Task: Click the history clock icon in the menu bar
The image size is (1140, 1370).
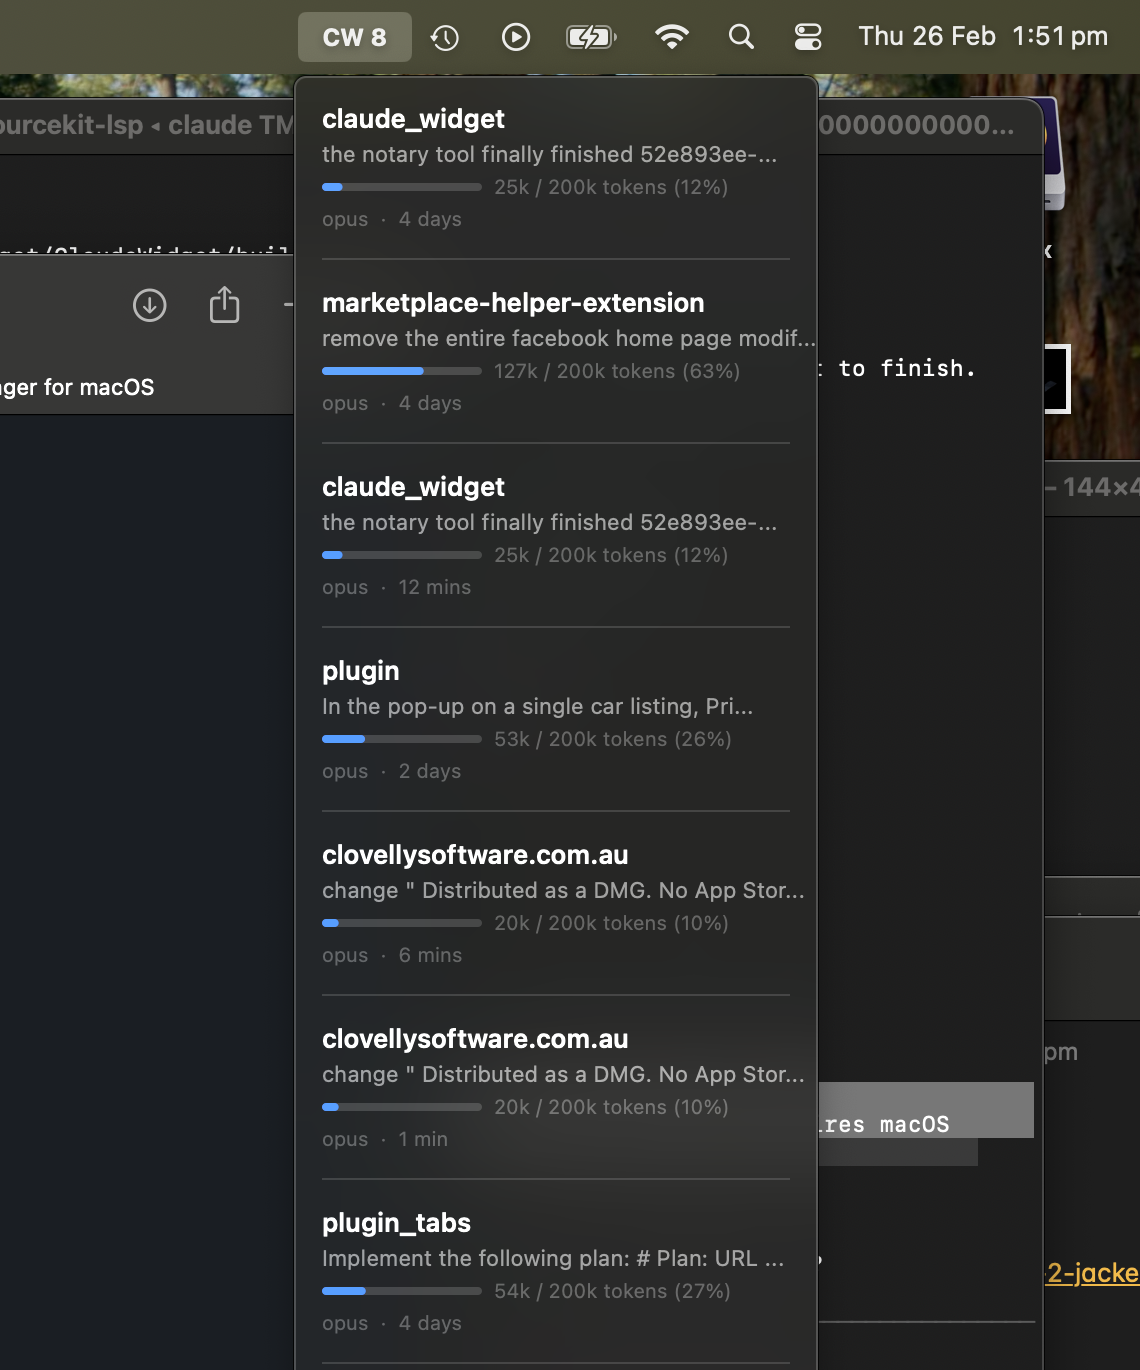Action: point(444,36)
